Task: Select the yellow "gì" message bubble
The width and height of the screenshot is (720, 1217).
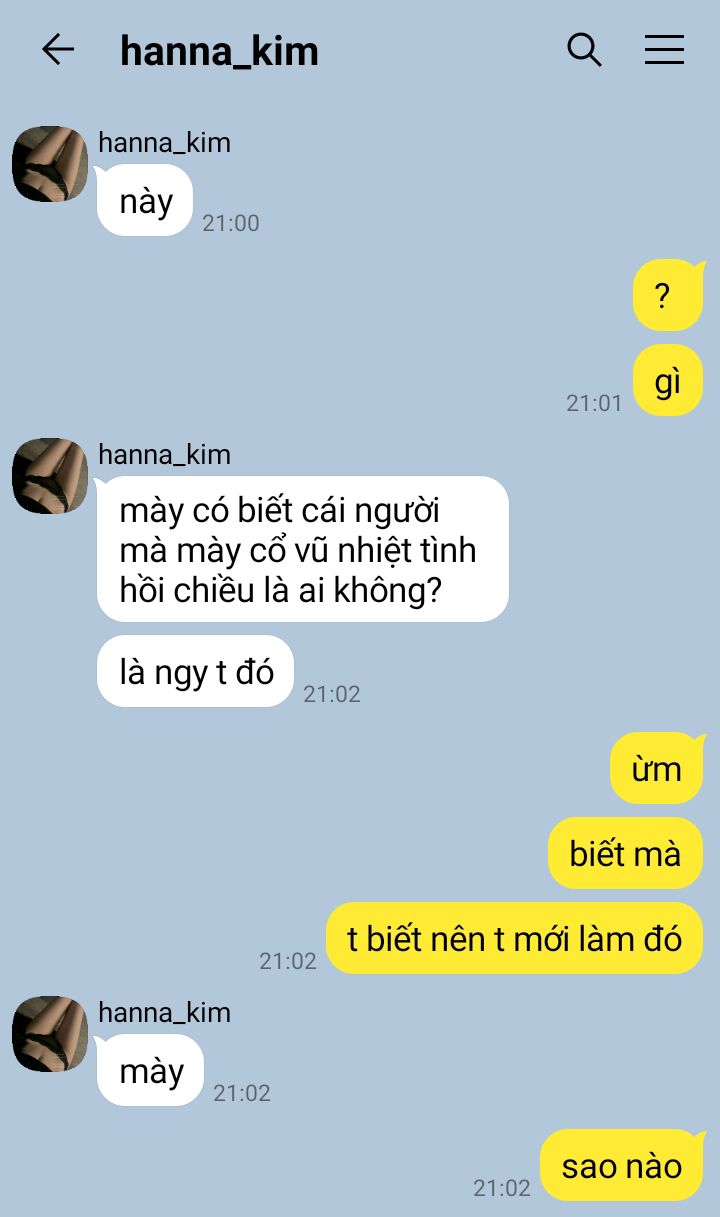Action: coord(668,381)
